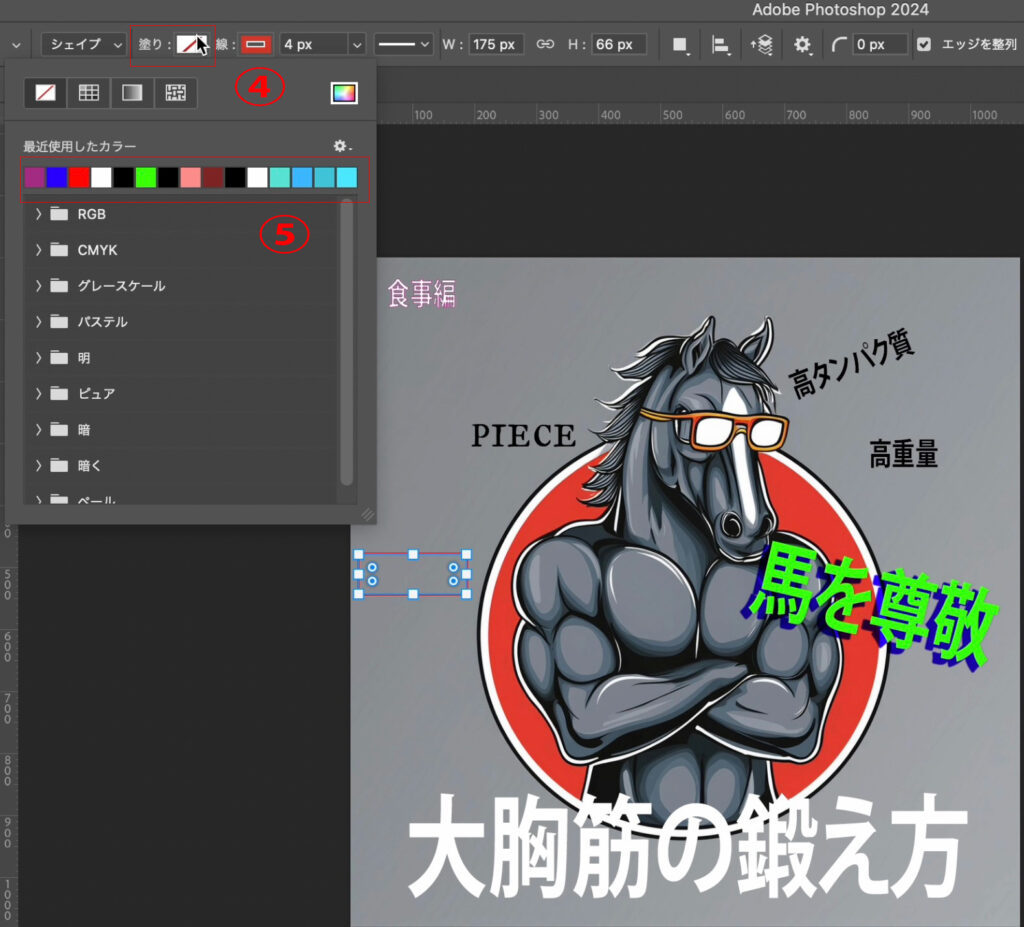Expand the 暗く swatch folder
This screenshot has height=927, width=1024.
coord(38,465)
